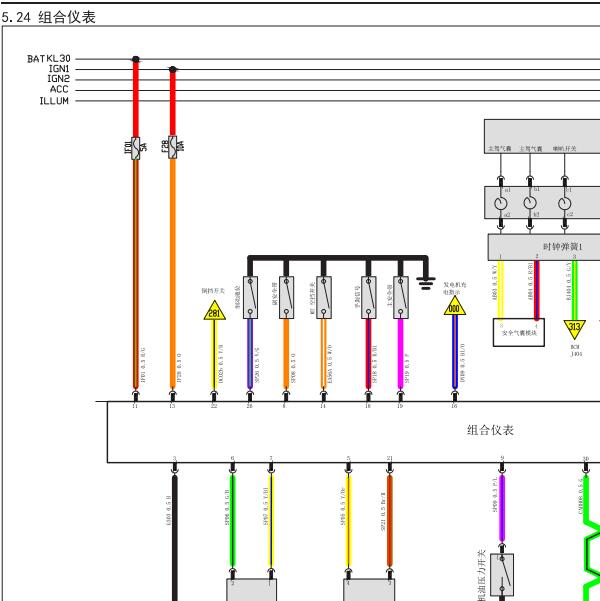The height and width of the screenshot is (601, 600).
Task: Click the yellow-blue SP07 wire at pin 7
Action: pos(271,521)
